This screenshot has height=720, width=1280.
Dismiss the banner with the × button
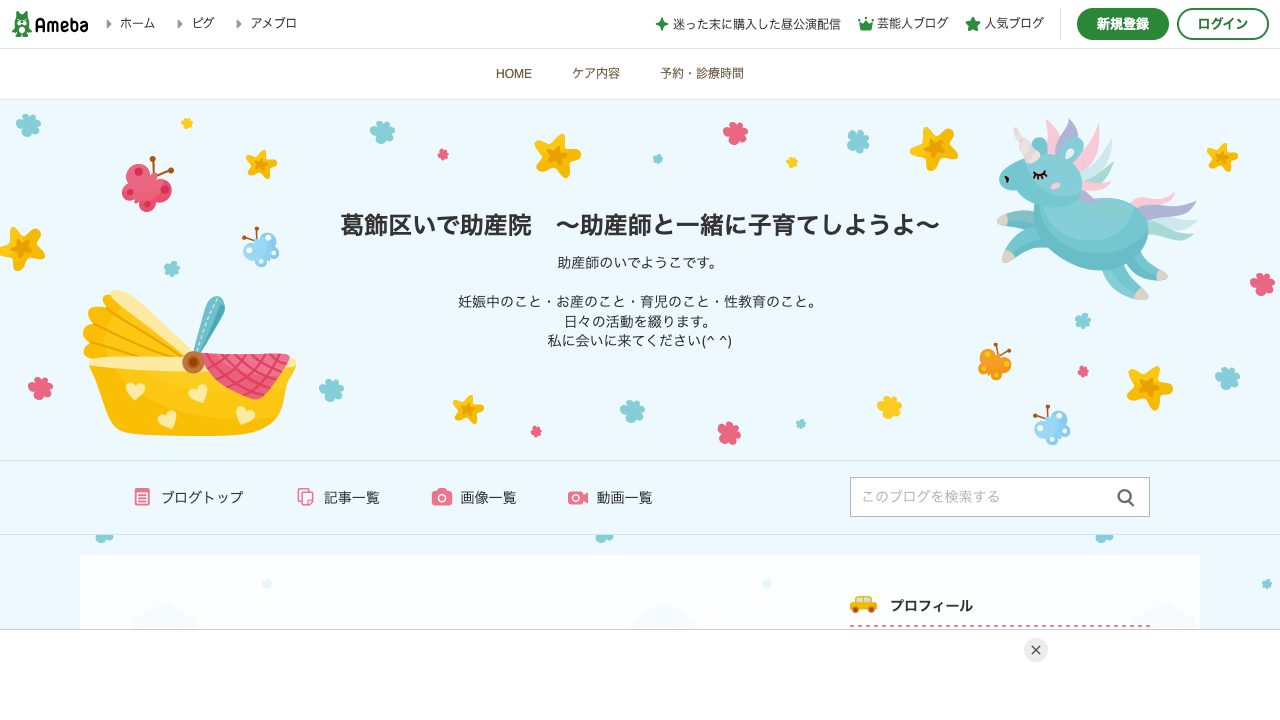[1036, 650]
